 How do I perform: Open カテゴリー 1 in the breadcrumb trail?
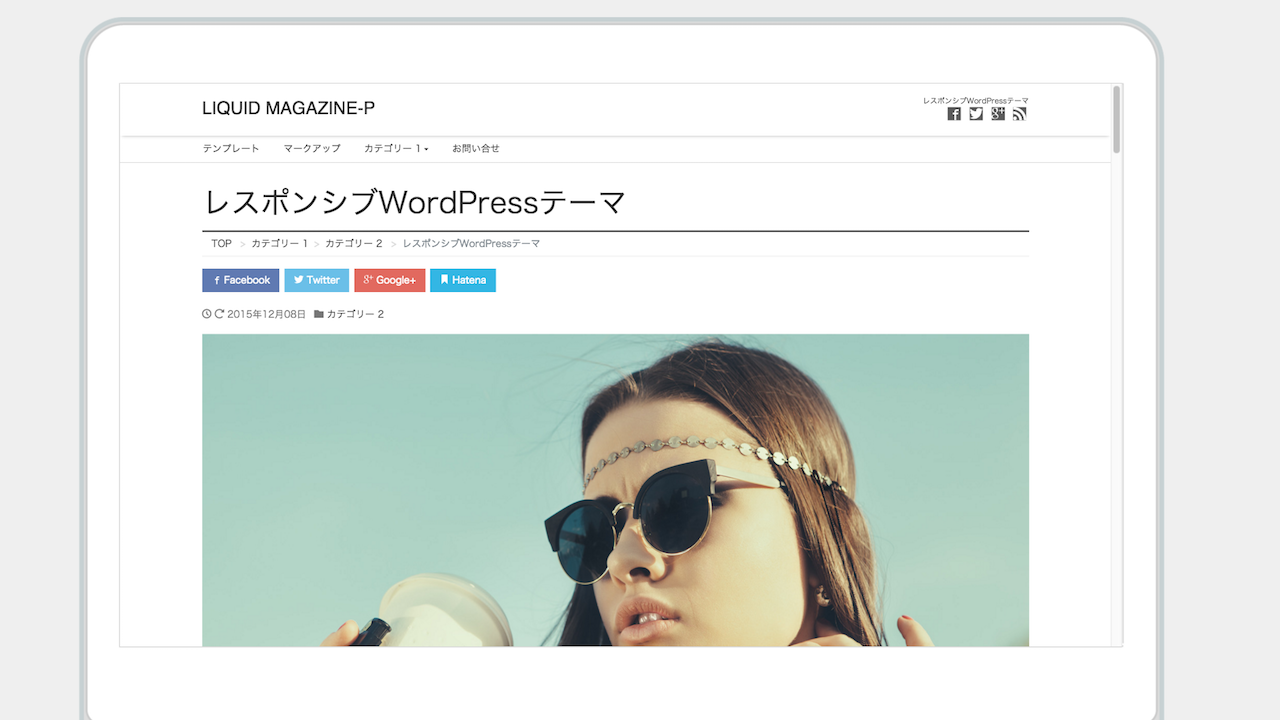[279, 244]
